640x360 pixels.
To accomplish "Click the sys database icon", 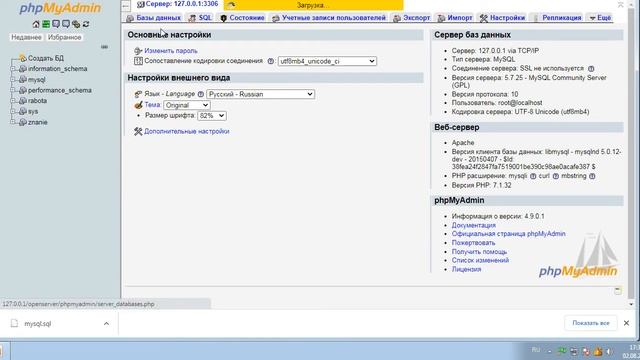I will point(23,111).
